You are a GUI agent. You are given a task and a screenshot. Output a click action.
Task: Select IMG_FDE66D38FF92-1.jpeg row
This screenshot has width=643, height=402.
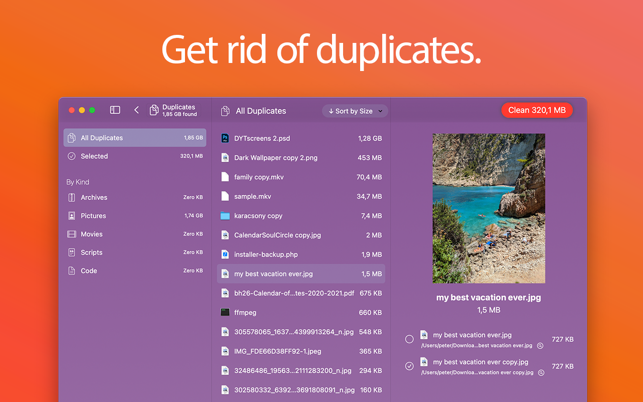coord(301,351)
